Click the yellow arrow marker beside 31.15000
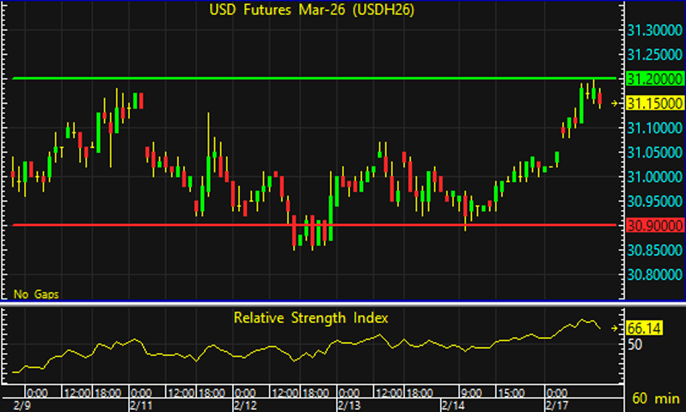This screenshot has height=412, width=686. point(616,103)
